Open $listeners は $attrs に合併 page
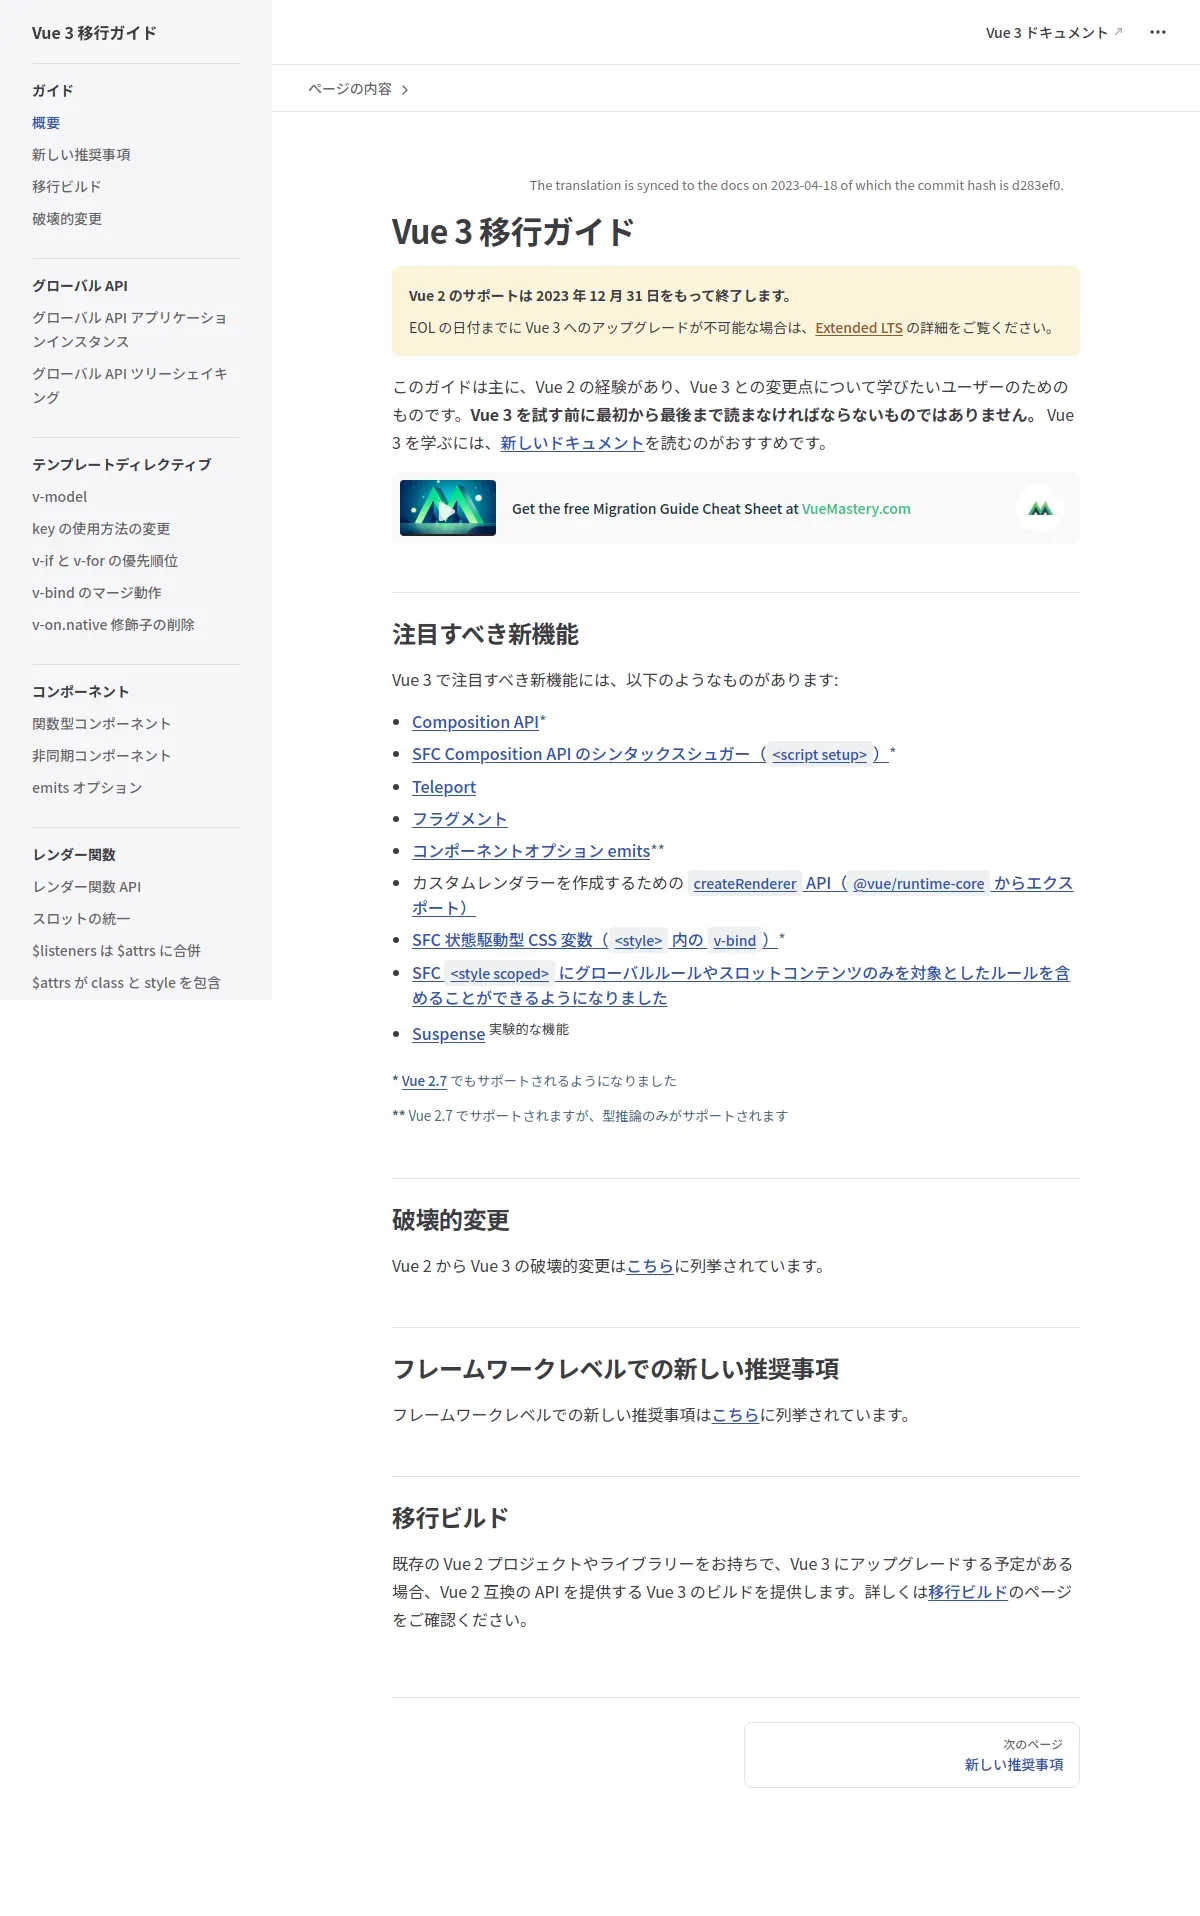1200x1916 pixels. tap(116, 951)
